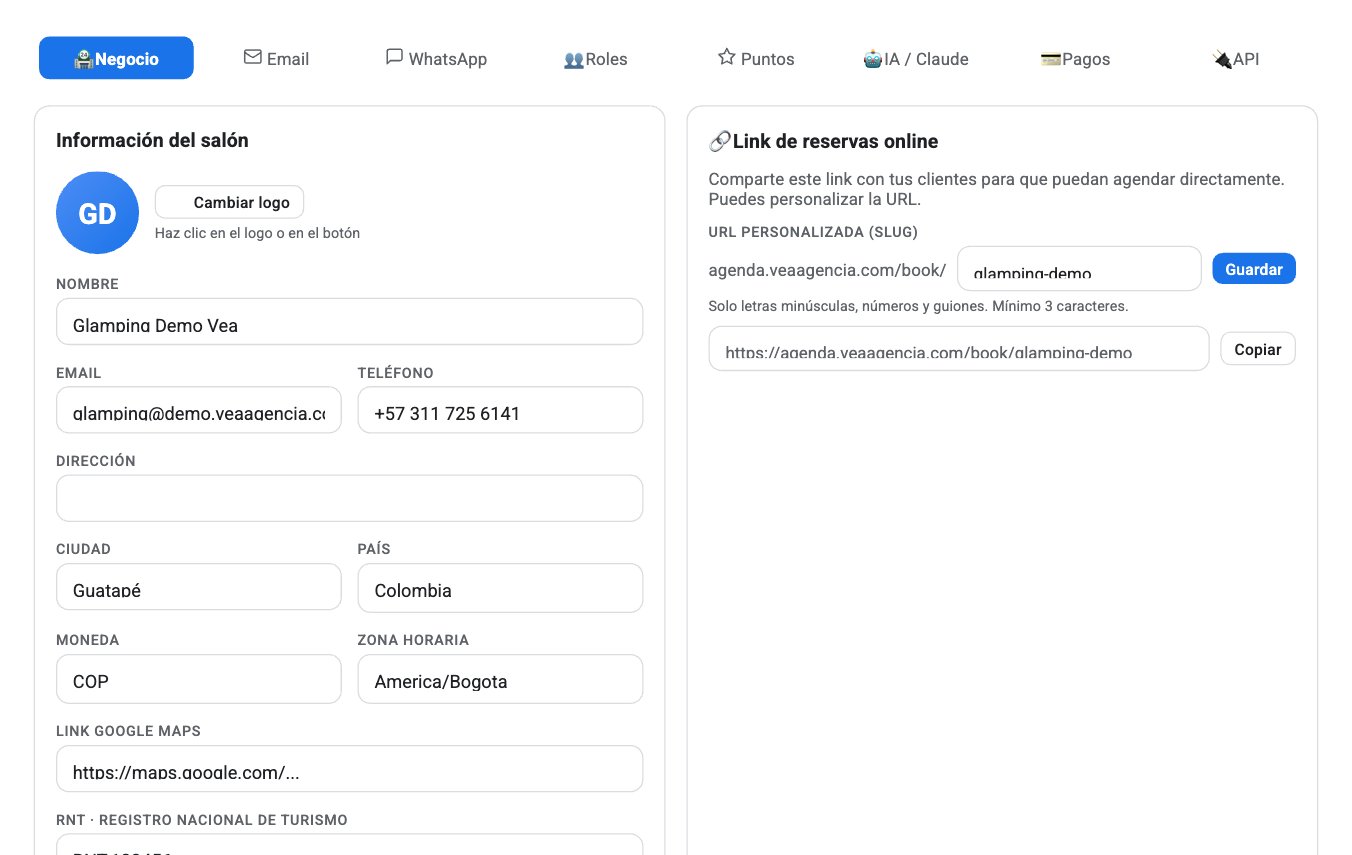1352x855 pixels.
Task: Click into the Email input field
Action: (x=199, y=410)
